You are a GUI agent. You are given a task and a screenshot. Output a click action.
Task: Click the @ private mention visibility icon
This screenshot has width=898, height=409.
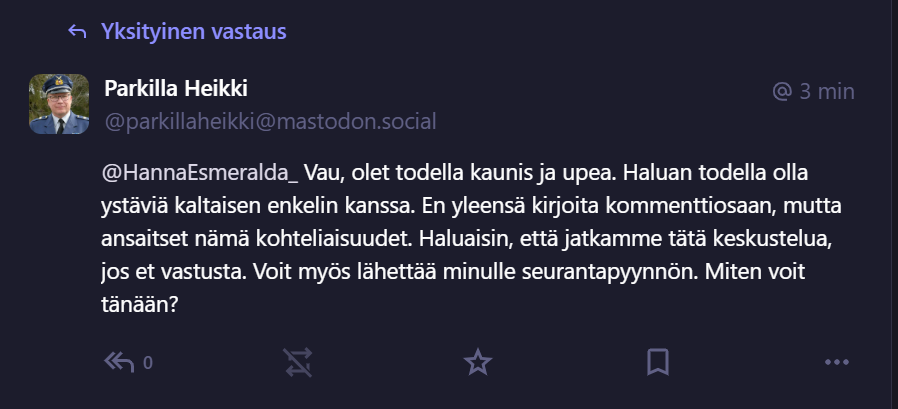click(782, 92)
